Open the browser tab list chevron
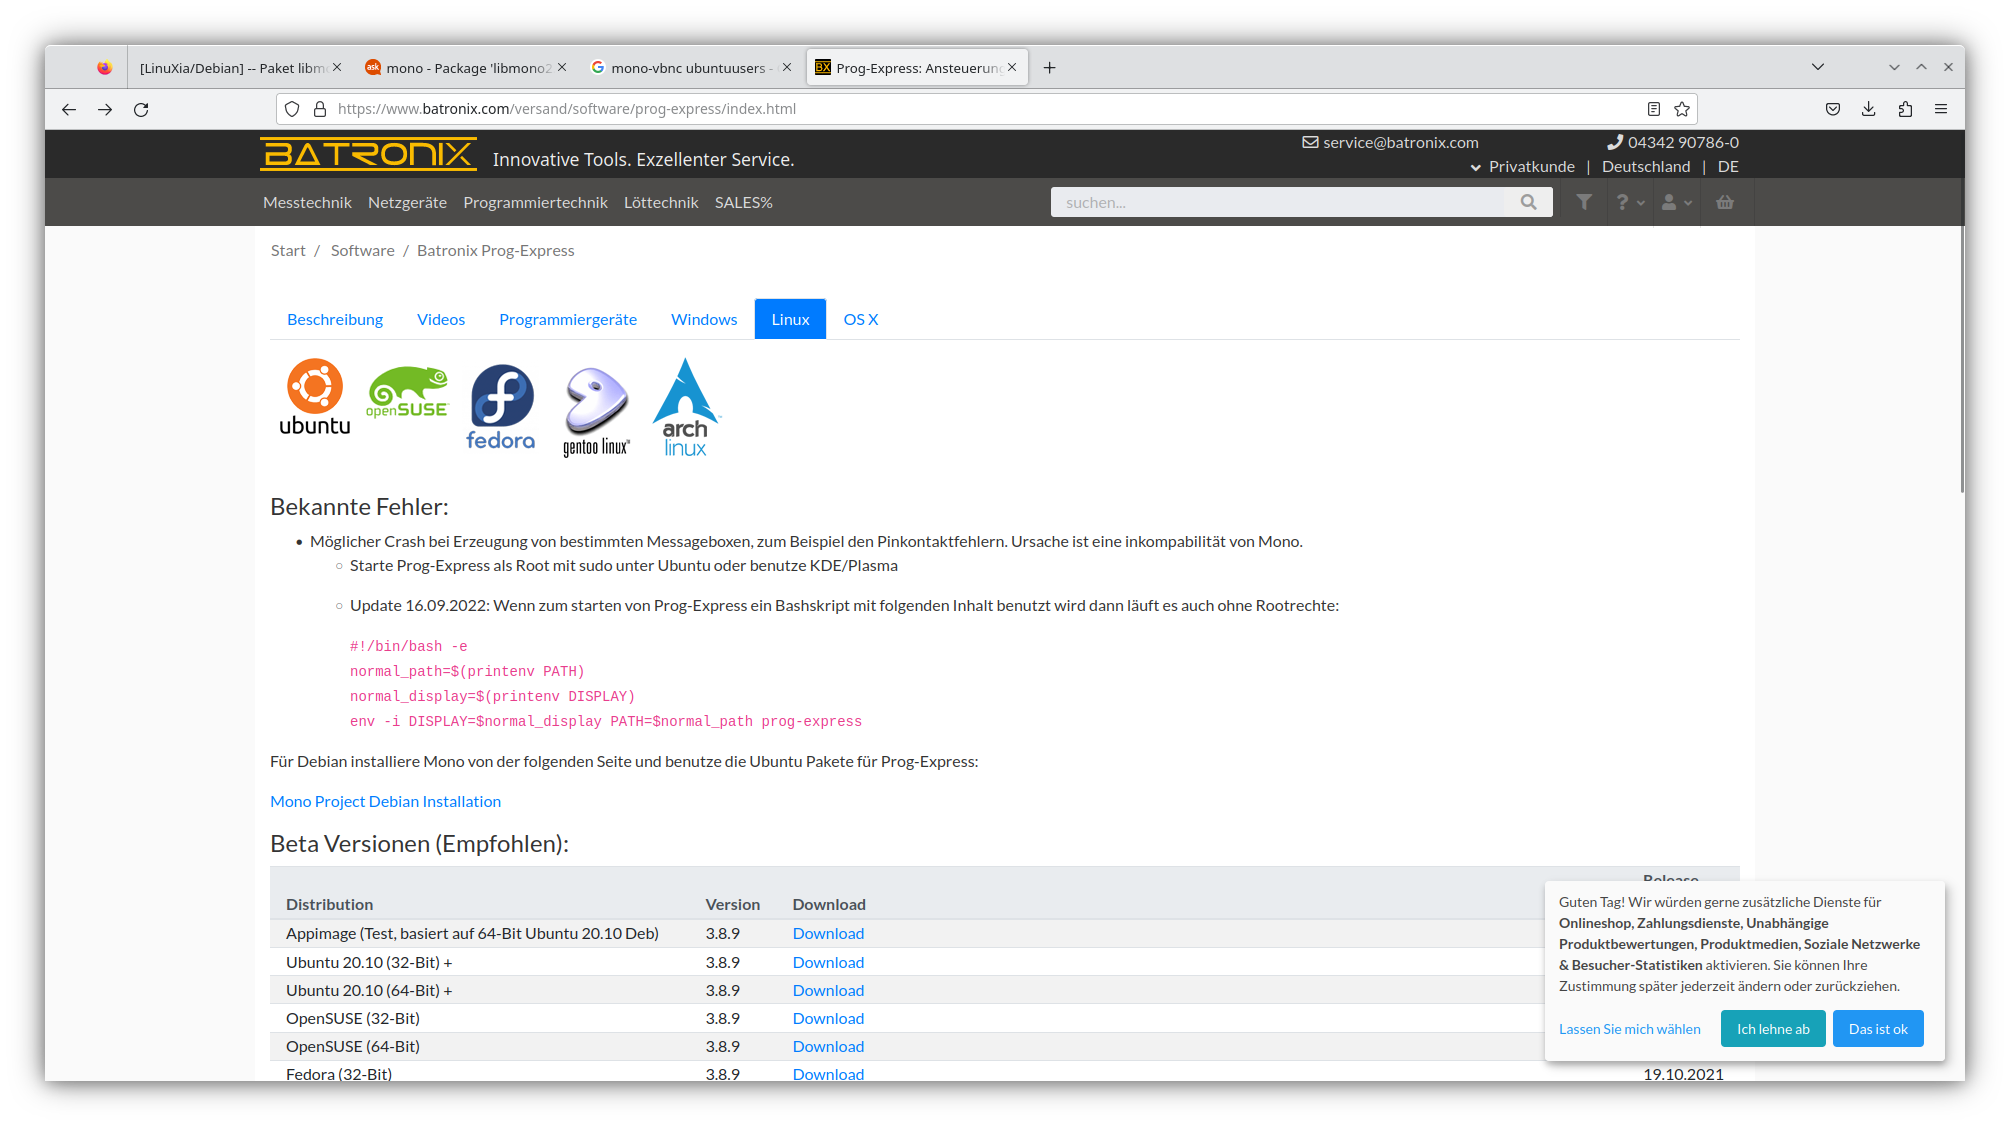Viewport: 2010px width, 1126px height. pyautogui.click(x=1817, y=66)
